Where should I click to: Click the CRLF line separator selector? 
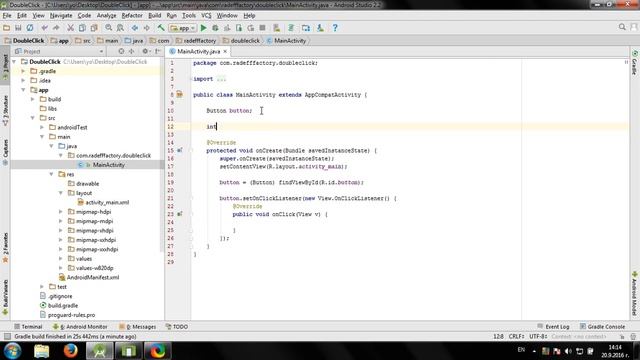tap(517, 337)
